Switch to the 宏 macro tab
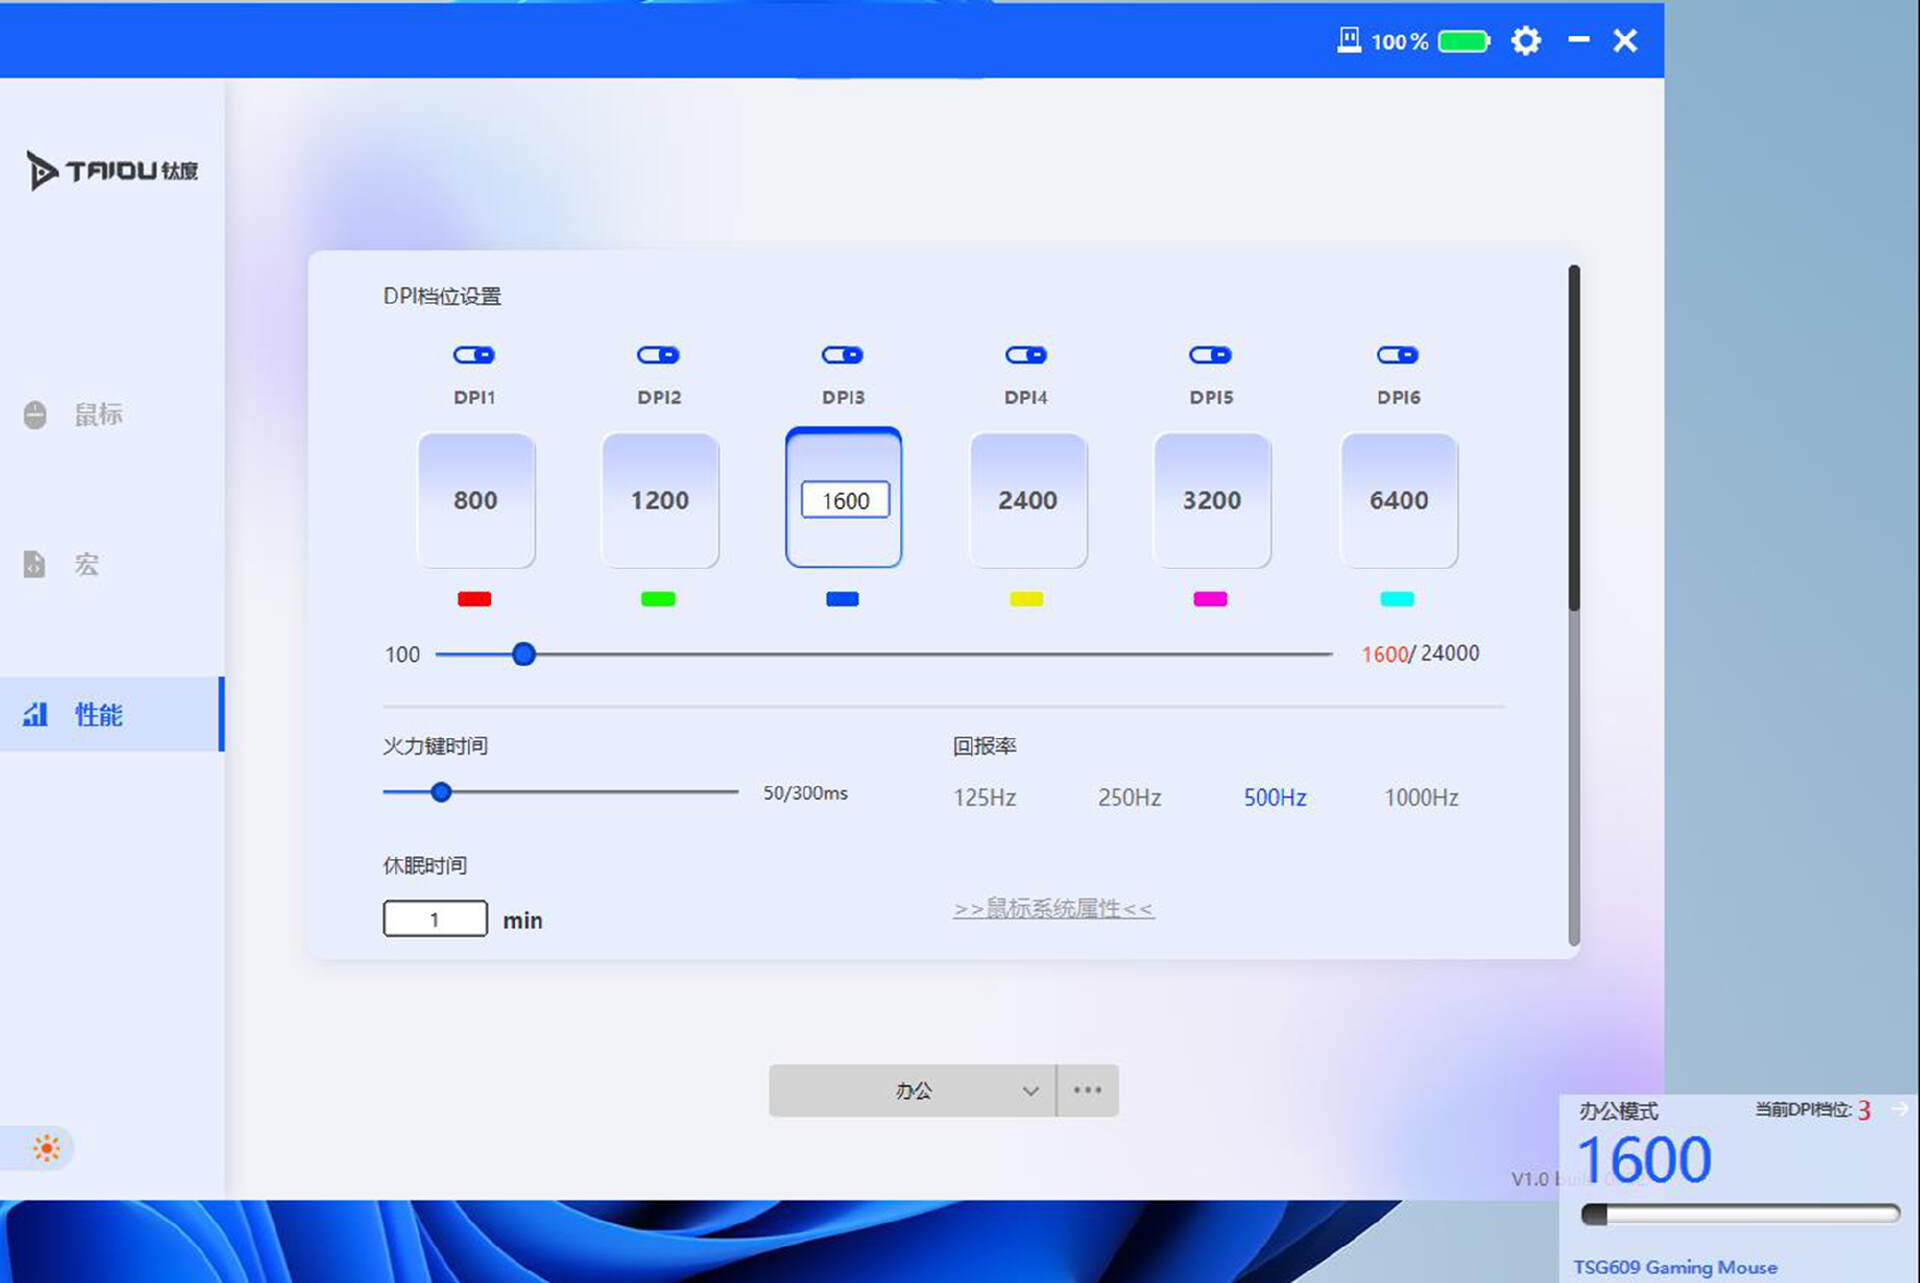The width and height of the screenshot is (1920, 1283). pos(112,564)
